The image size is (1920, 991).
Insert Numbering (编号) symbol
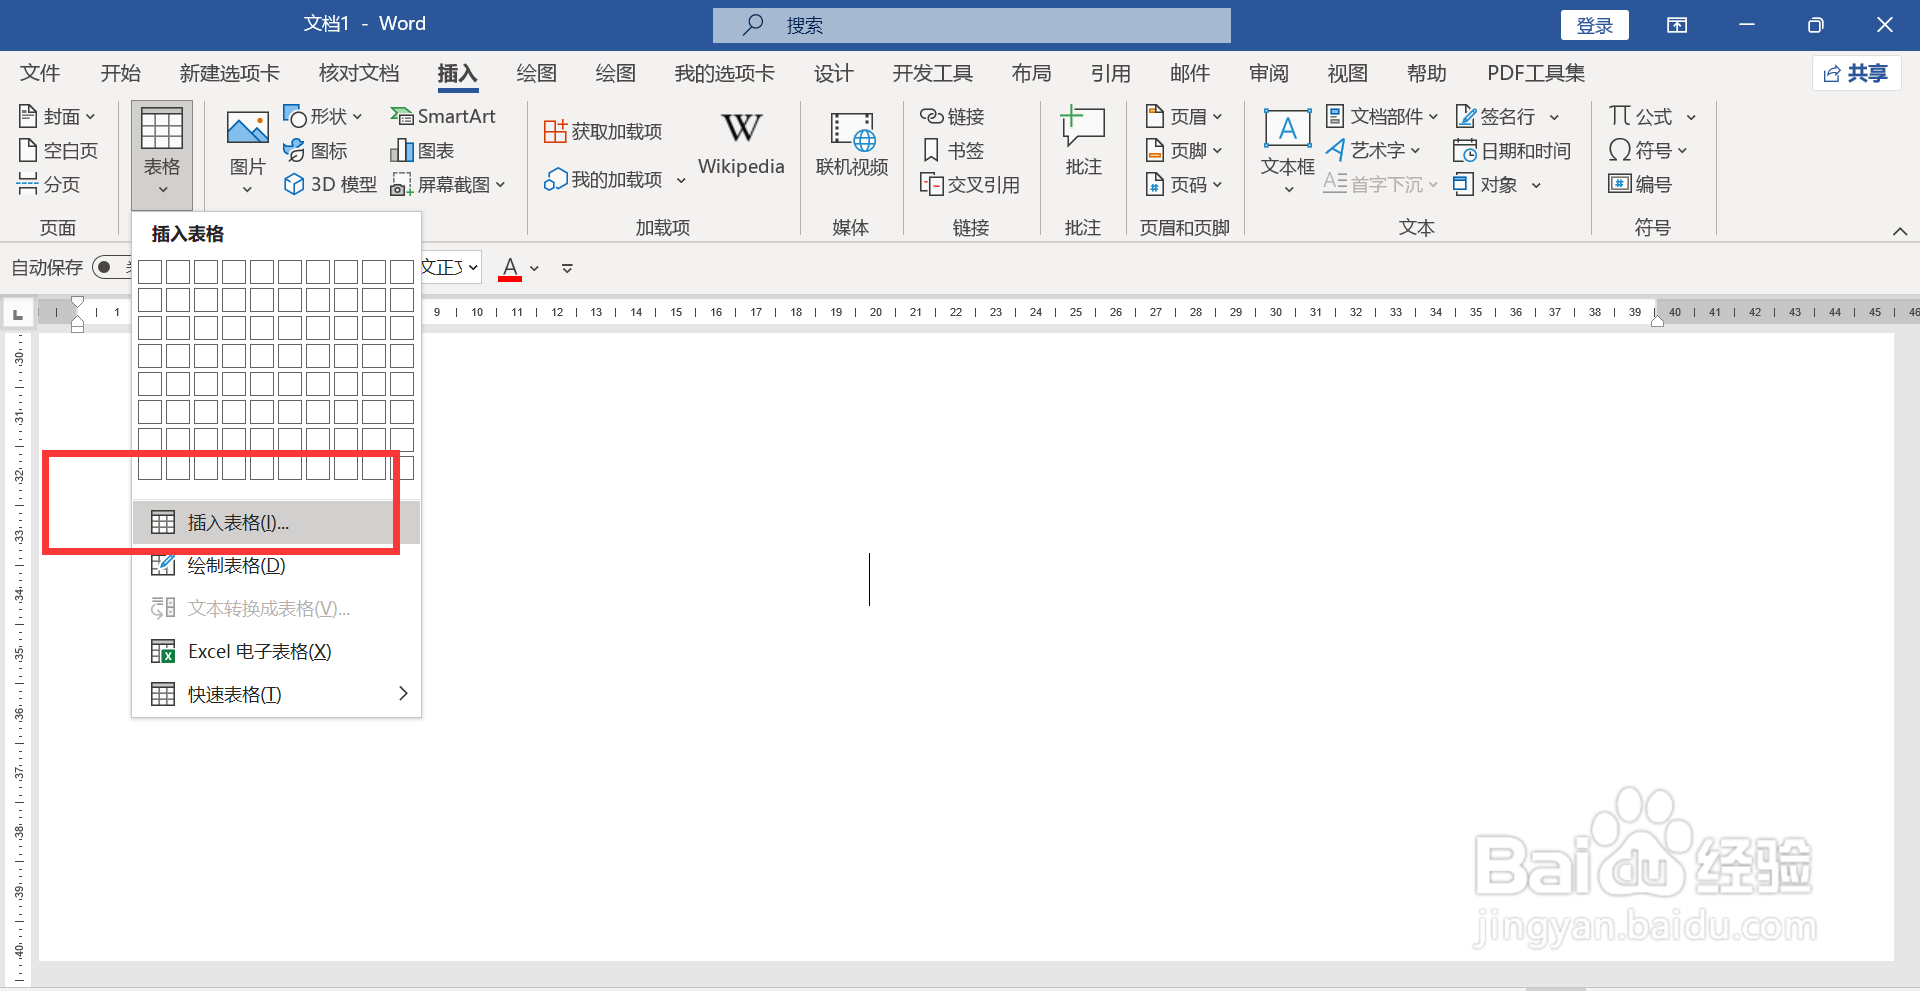(1640, 185)
